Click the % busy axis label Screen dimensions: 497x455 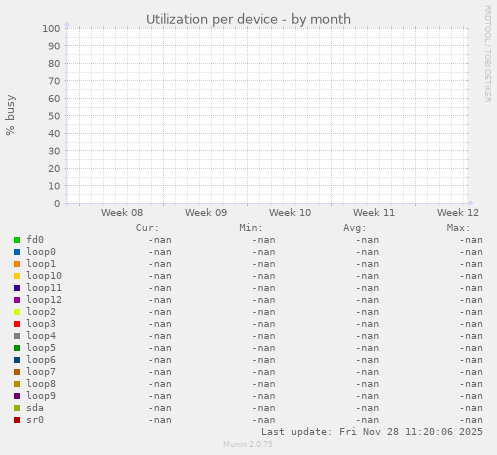pos(10,115)
